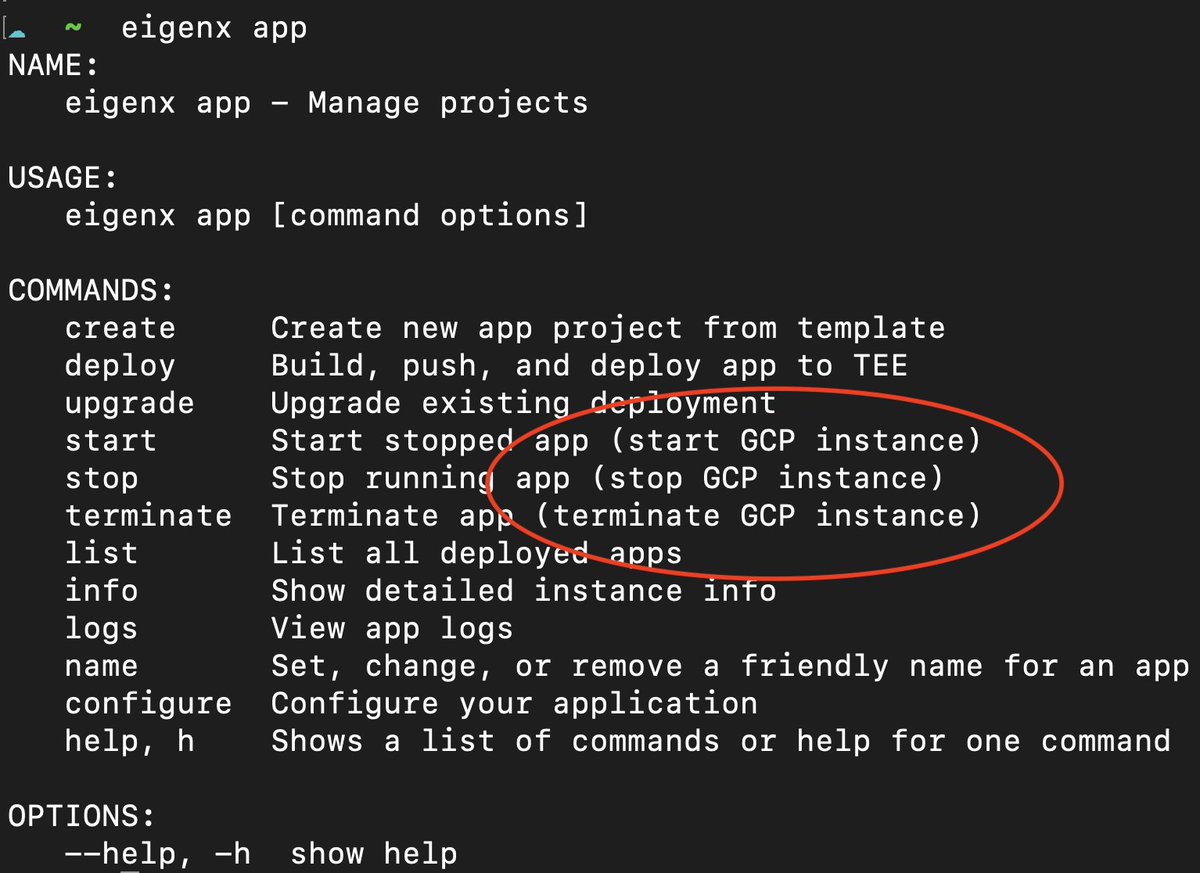Click the 'help, h' command name

[x=129, y=742]
